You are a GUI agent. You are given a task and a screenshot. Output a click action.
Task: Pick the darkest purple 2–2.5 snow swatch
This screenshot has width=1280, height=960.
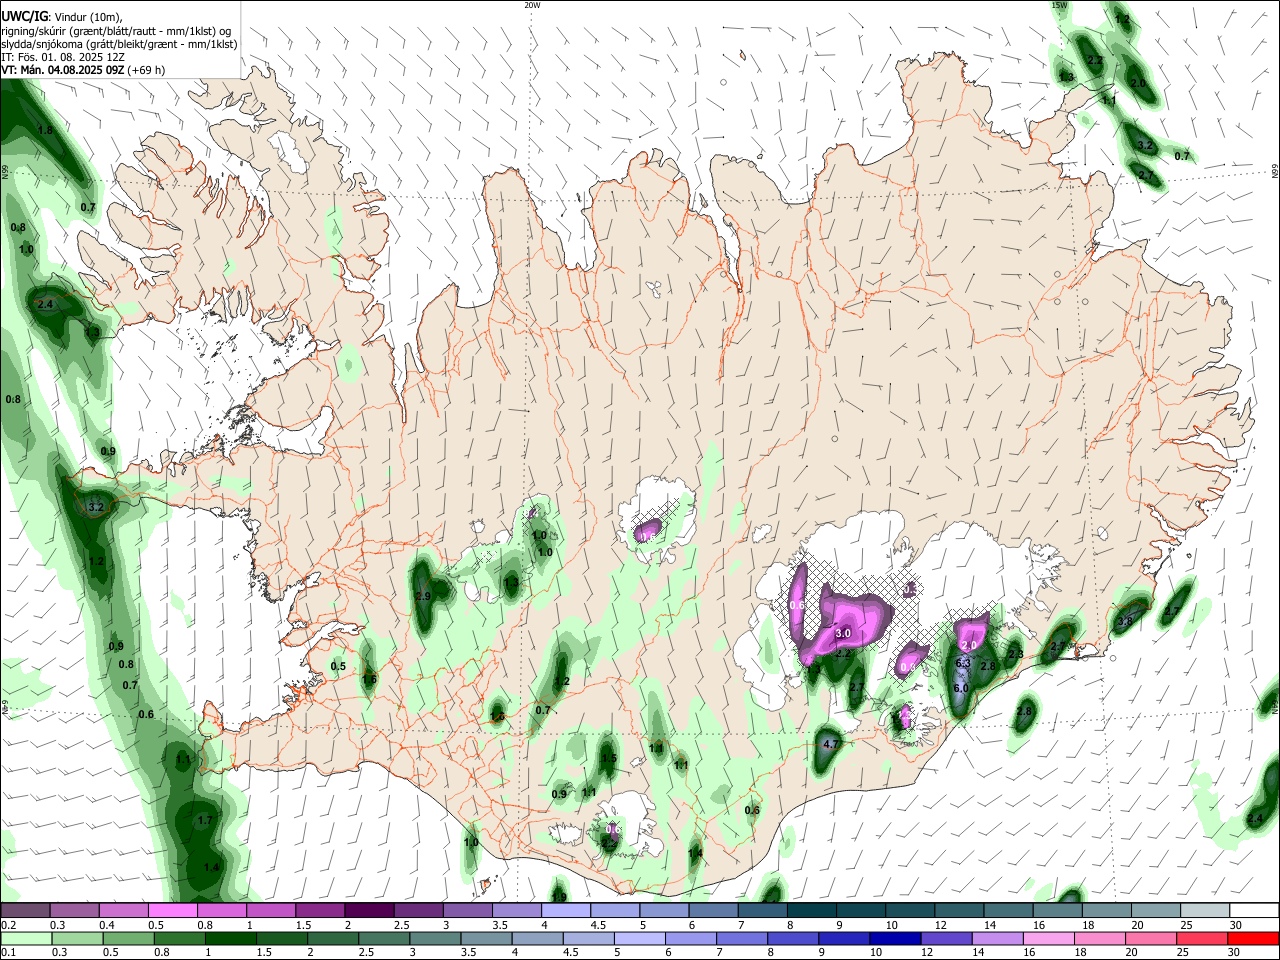point(368,911)
